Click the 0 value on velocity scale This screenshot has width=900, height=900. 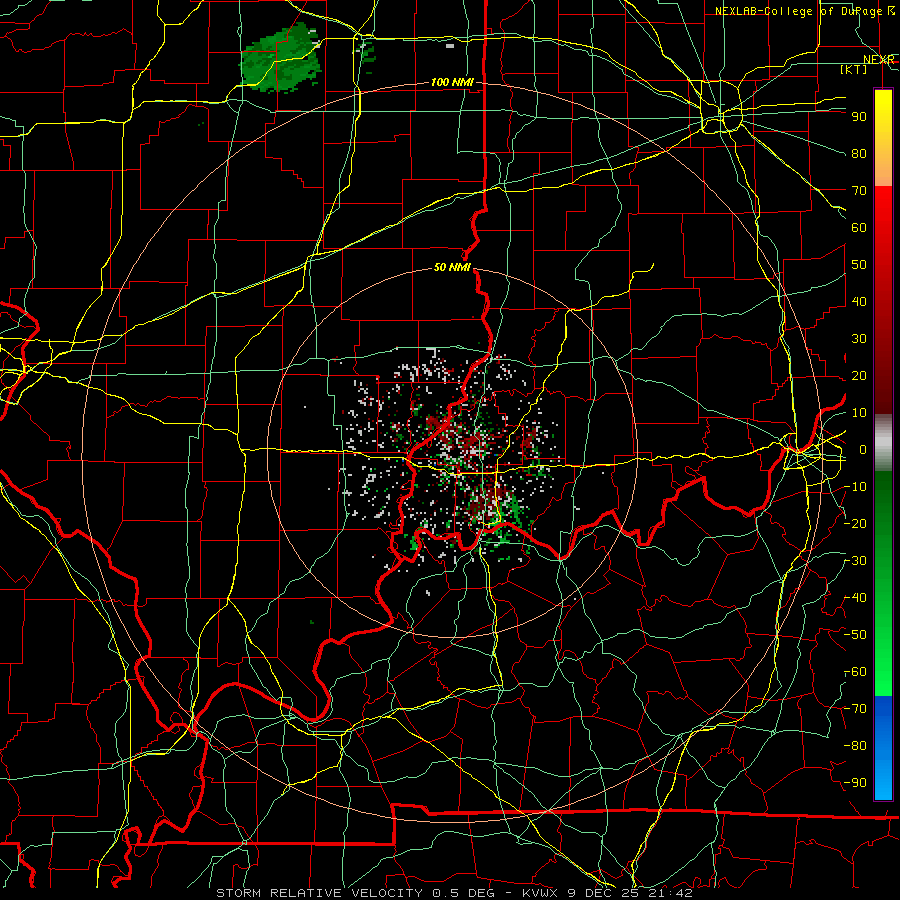[x=863, y=450]
